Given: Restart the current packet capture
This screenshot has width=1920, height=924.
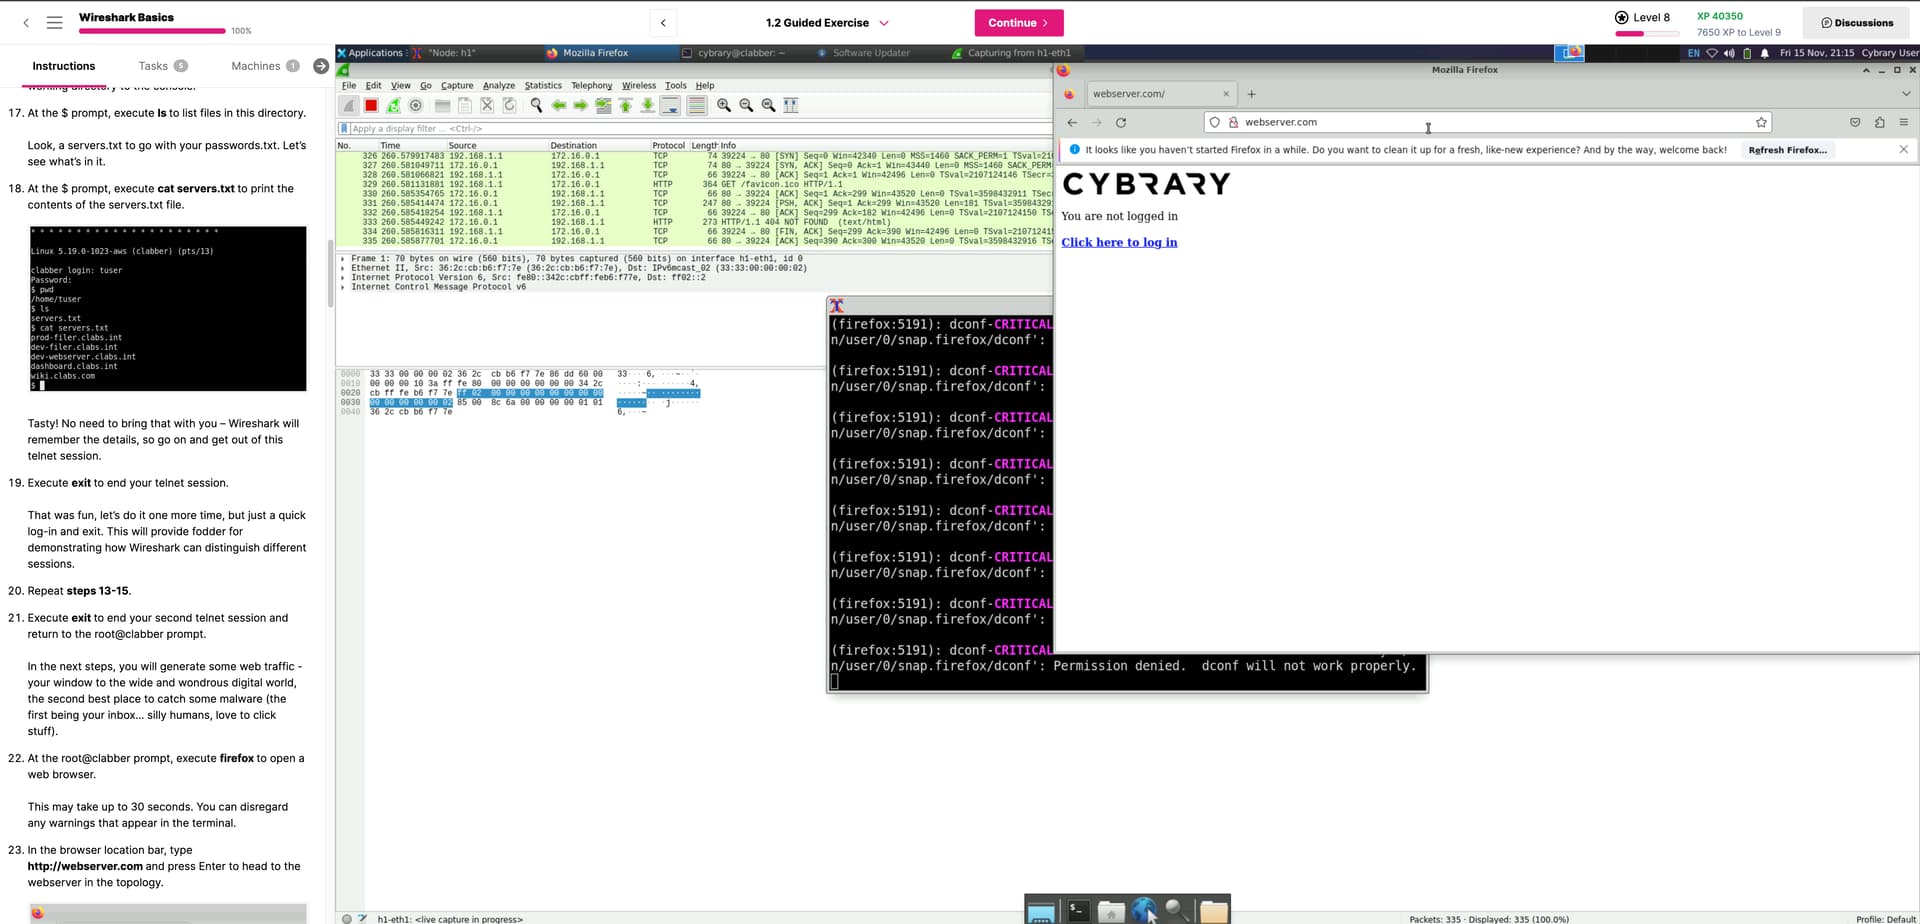Looking at the screenshot, I should [393, 105].
